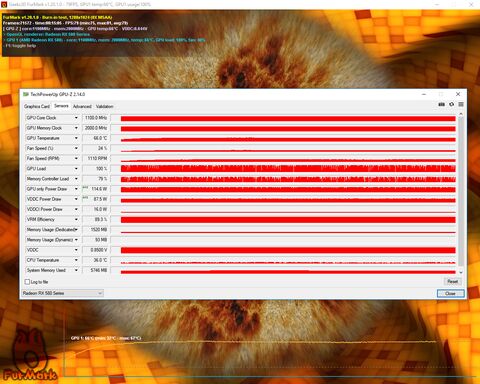Open the Radeon RX 580 Series GPU selector
Viewport: 480px width, 384px height.
pyautogui.click(x=62, y=293)
